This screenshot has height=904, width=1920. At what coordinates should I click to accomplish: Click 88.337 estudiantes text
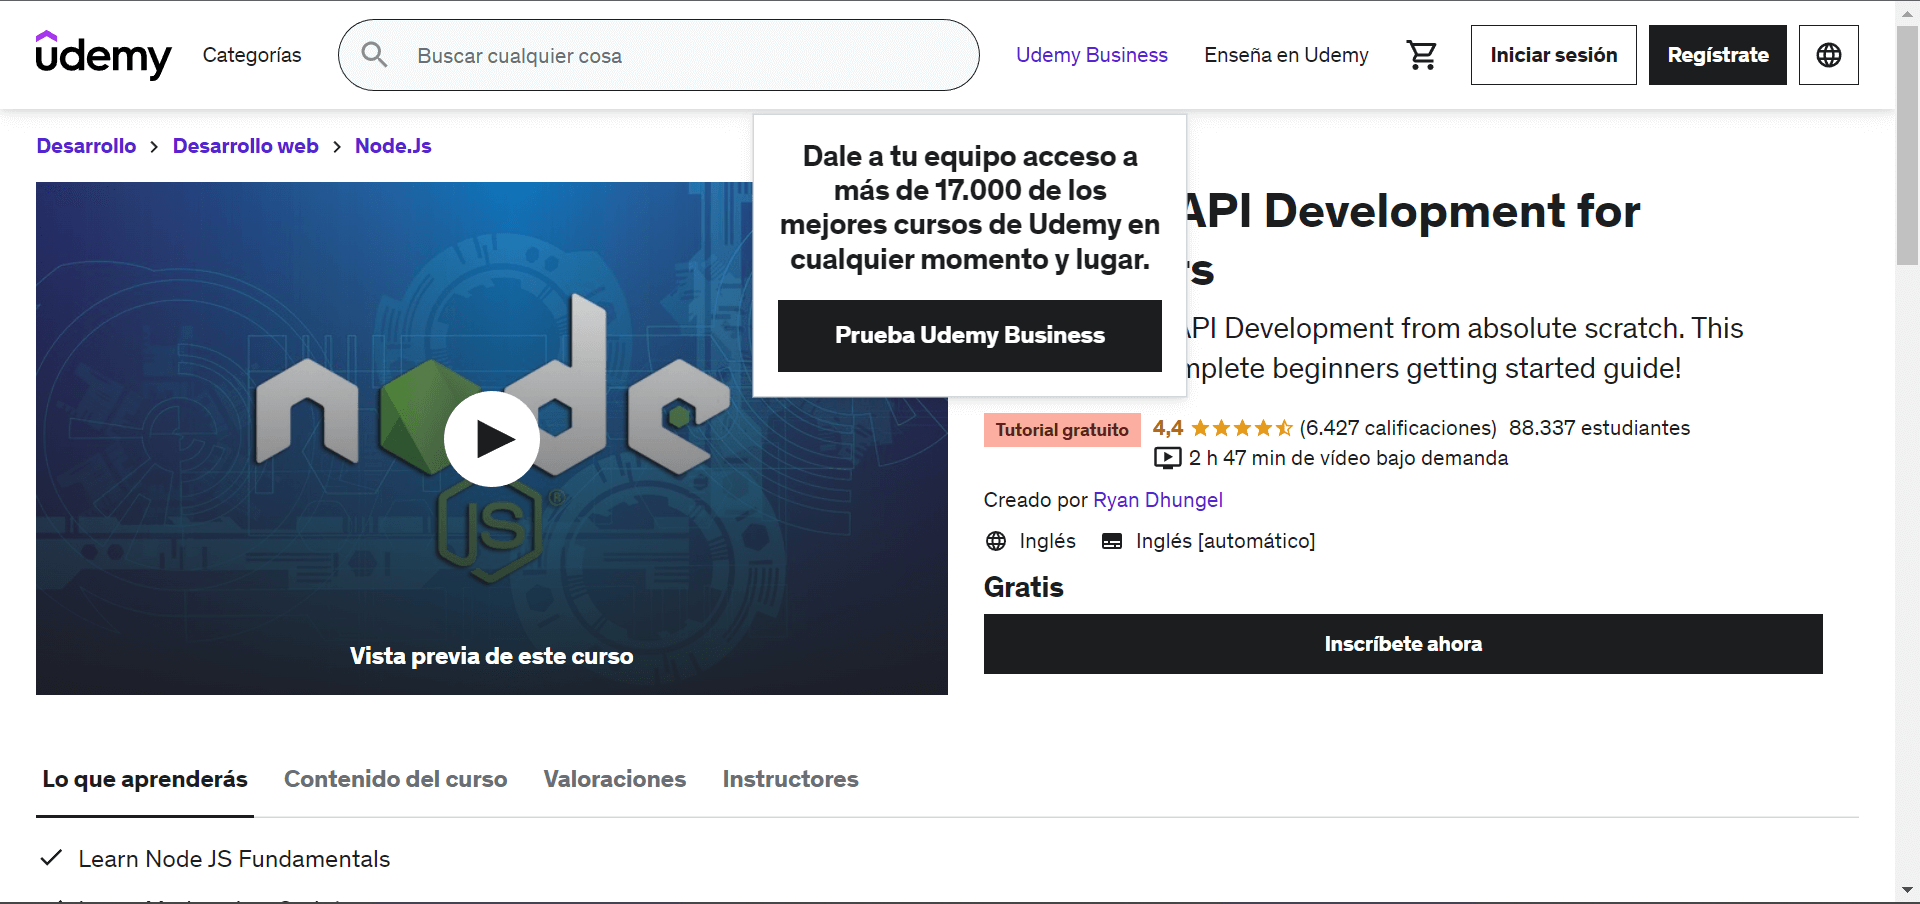(x=1599, y=428)
